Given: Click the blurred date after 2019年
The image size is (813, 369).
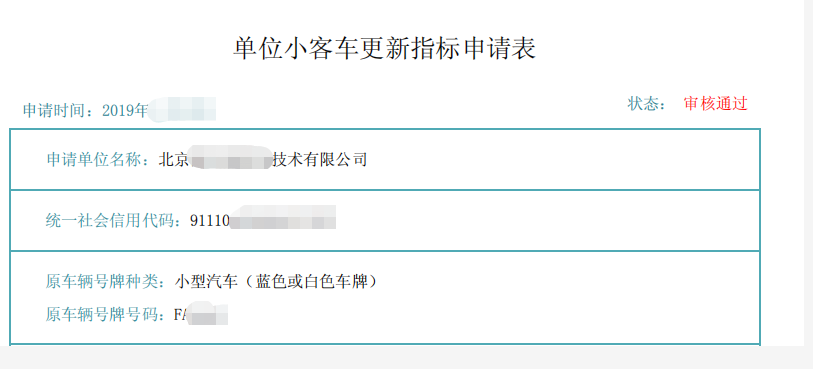Looking at the screenshot, I should 182,109.
